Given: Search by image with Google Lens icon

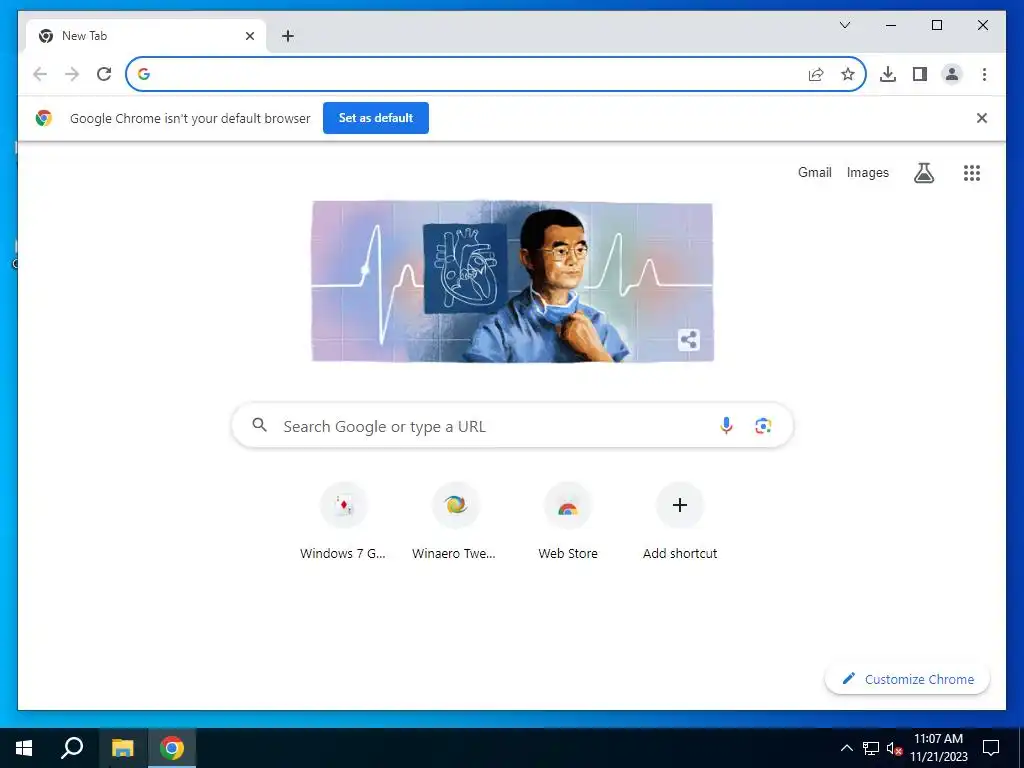Looking at the screenshot, I should 763,426.
